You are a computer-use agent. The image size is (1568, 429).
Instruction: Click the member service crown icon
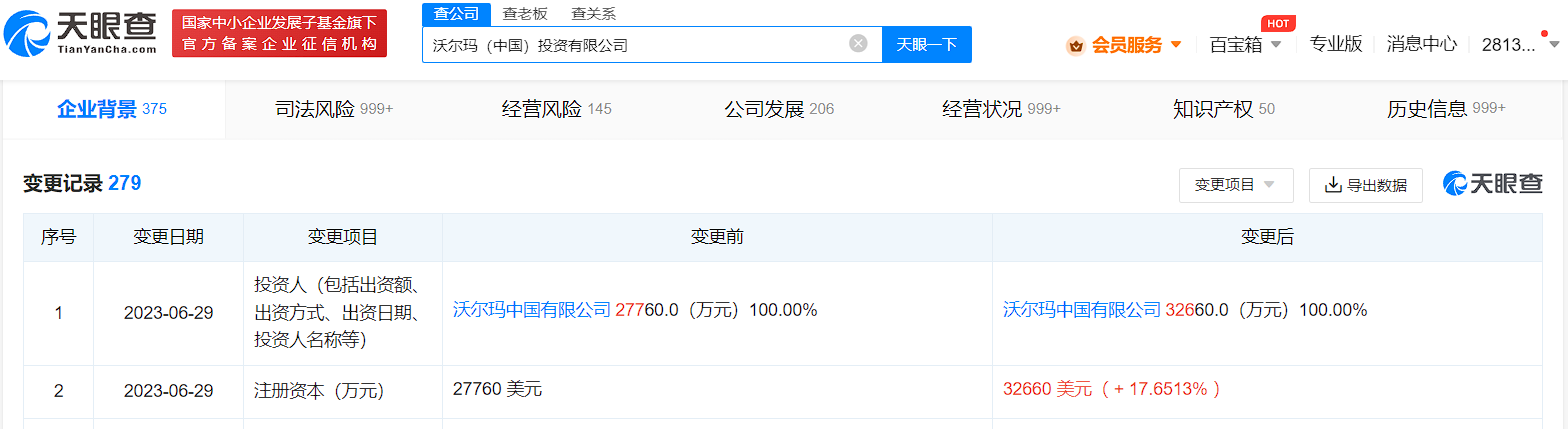coord(1076,45)
